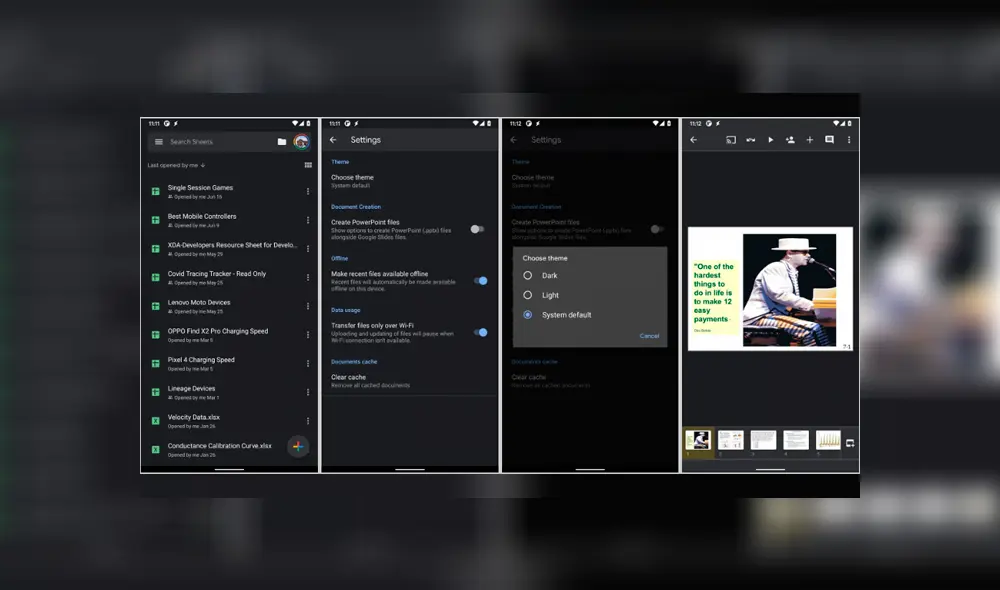1000x590 pixels.
Task: Start the slideshow with the Present button
Action: tap(771, 140)
